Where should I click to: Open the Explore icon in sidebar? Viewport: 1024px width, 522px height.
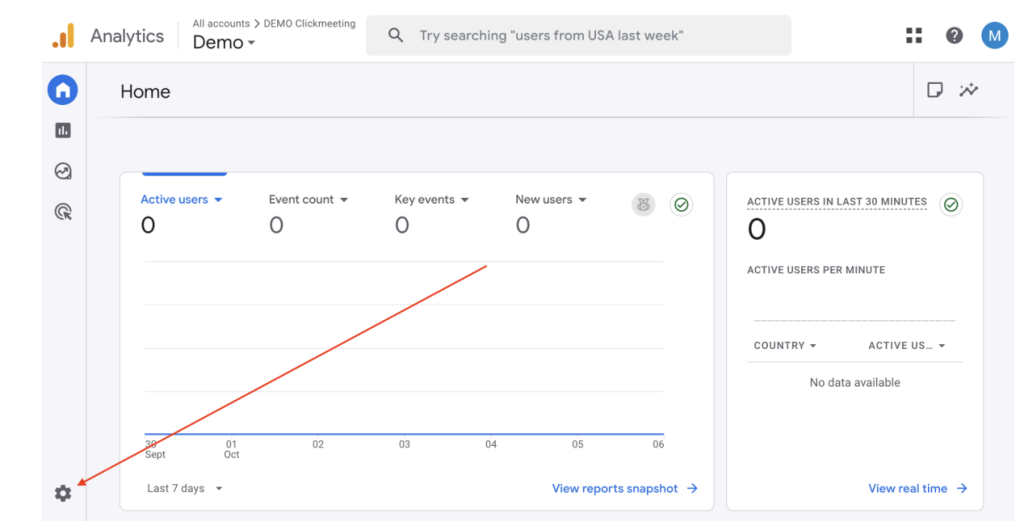63,171
